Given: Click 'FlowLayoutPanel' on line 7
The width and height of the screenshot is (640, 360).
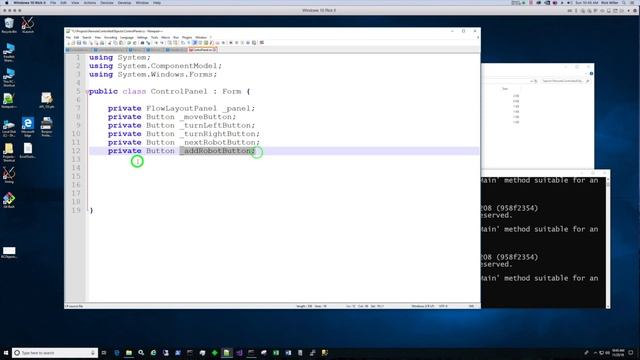Looking at the screenshot, I should tap(182, 108).
